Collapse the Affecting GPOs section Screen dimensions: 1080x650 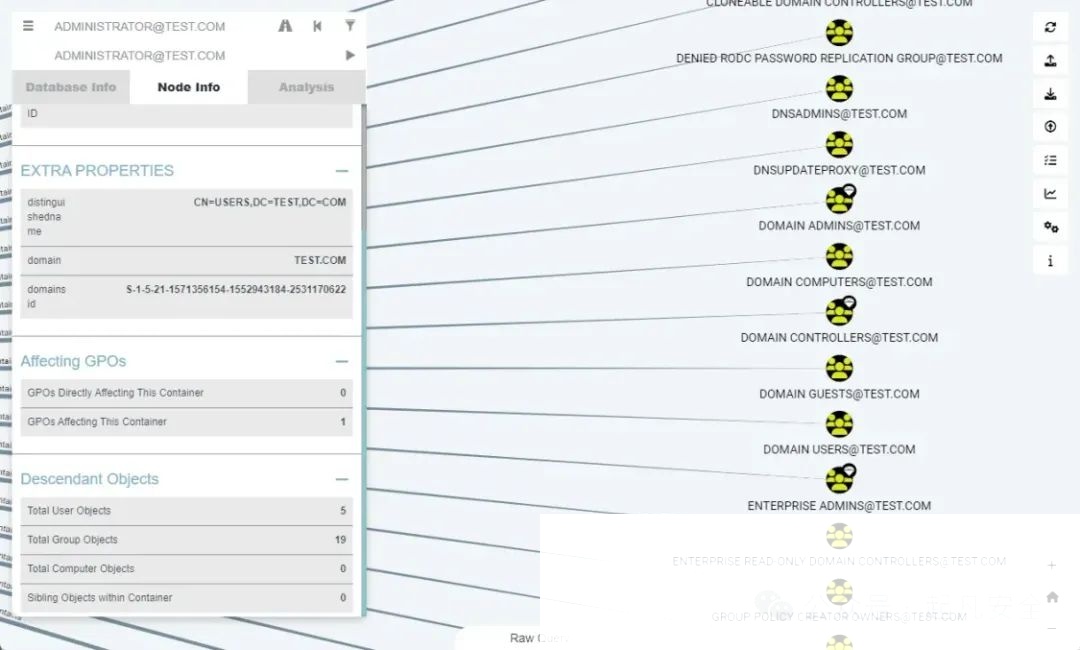click(342, 361)
